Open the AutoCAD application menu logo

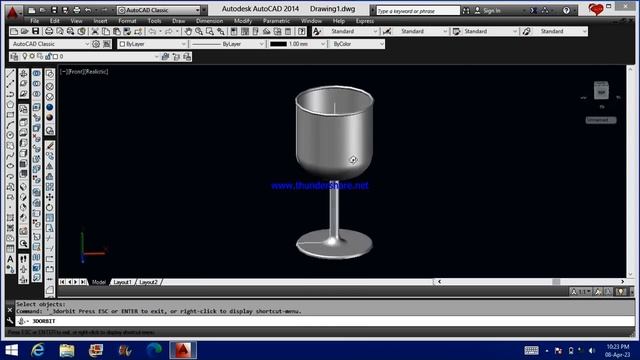click(12, 12)
